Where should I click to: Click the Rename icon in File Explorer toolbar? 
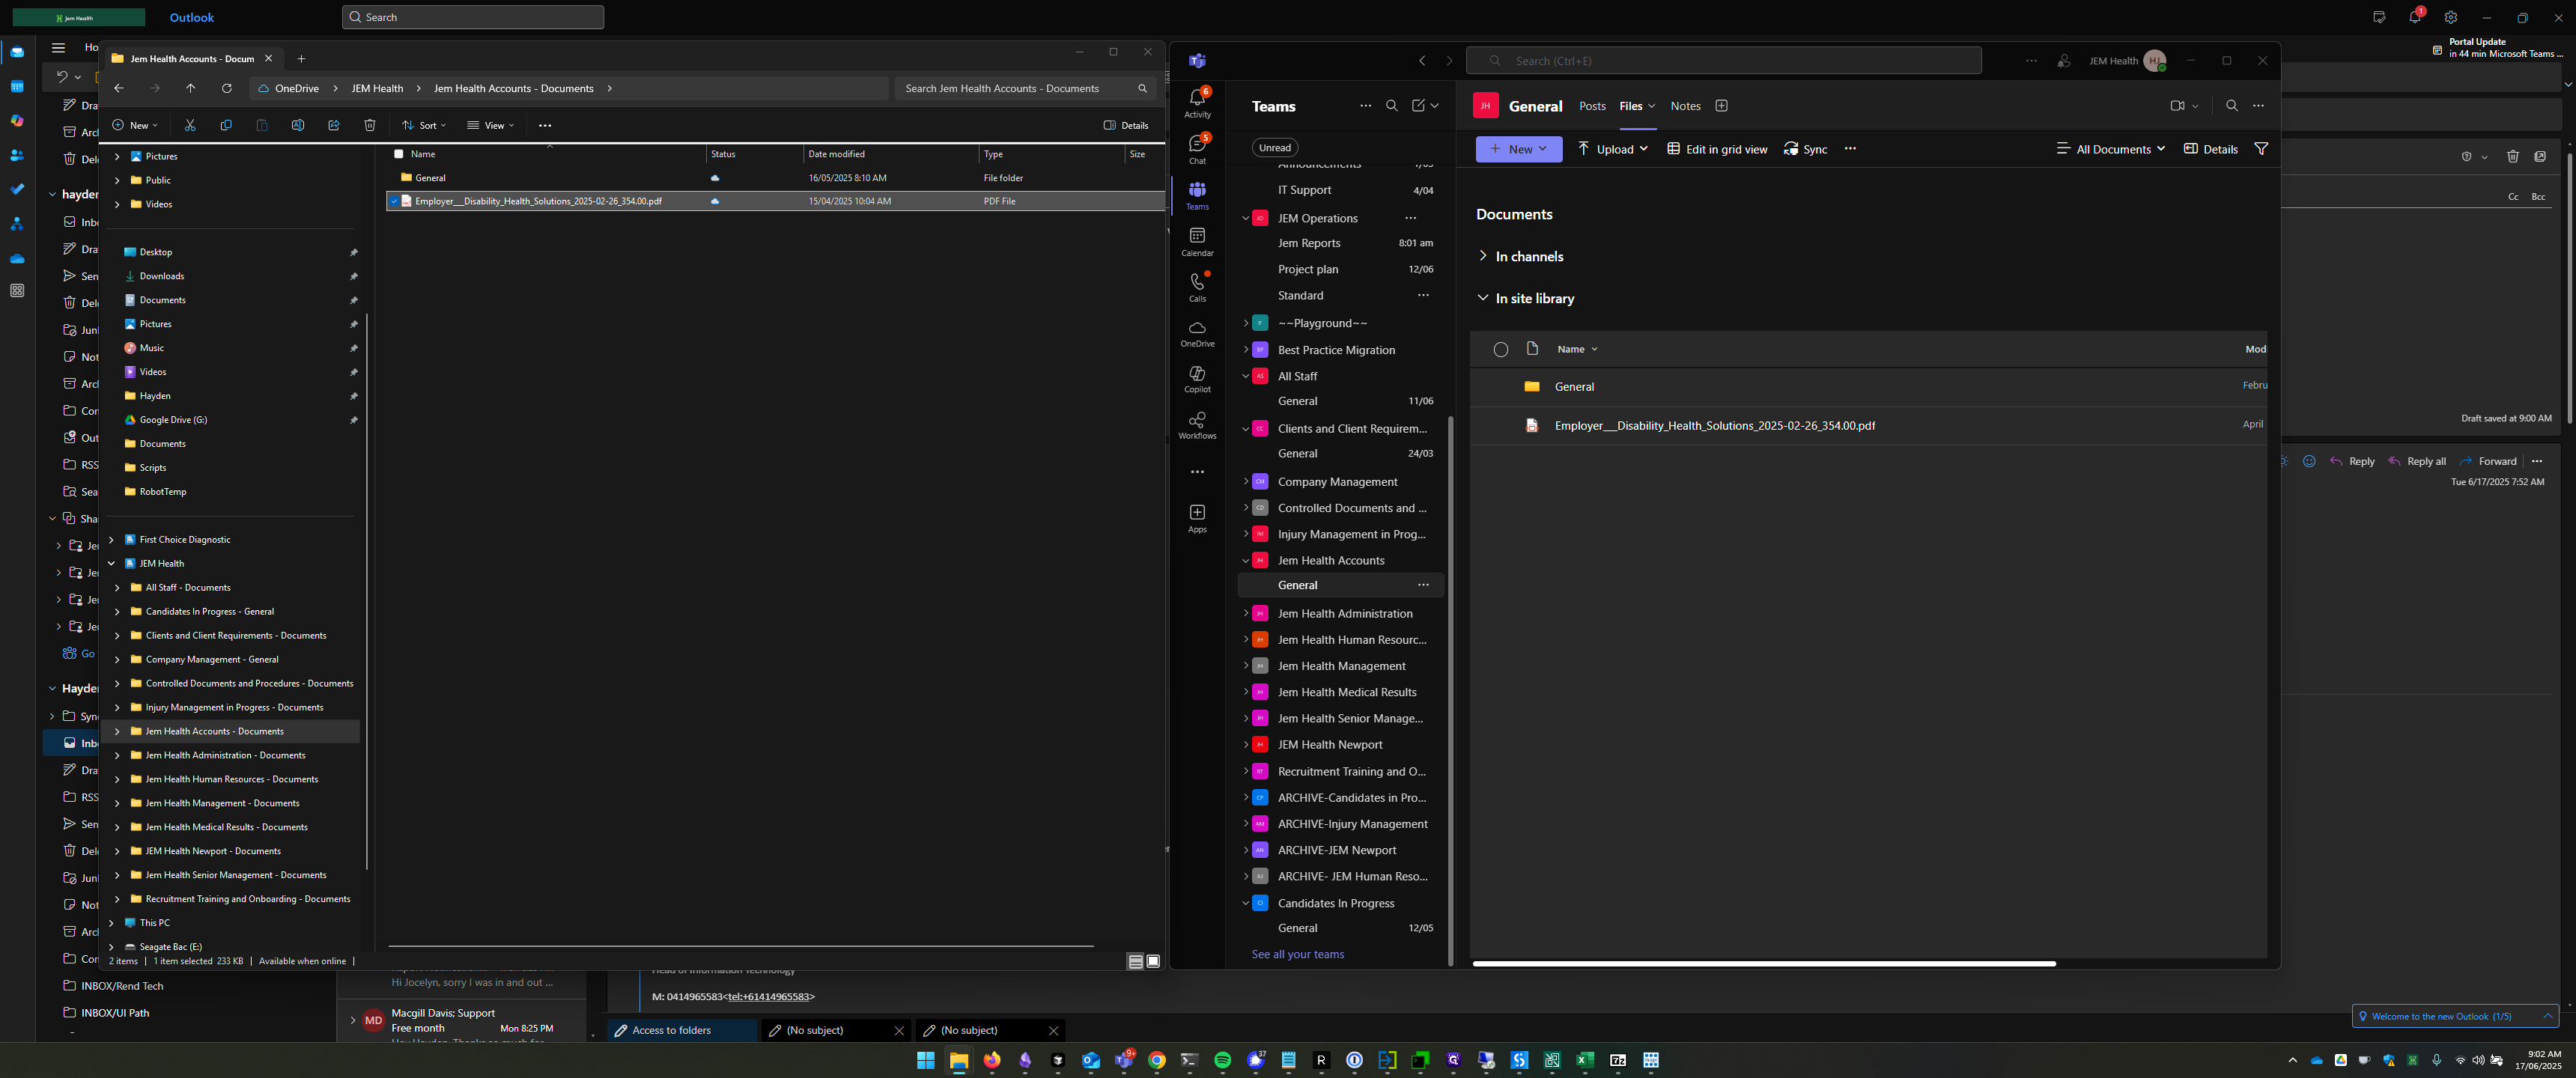298,125
